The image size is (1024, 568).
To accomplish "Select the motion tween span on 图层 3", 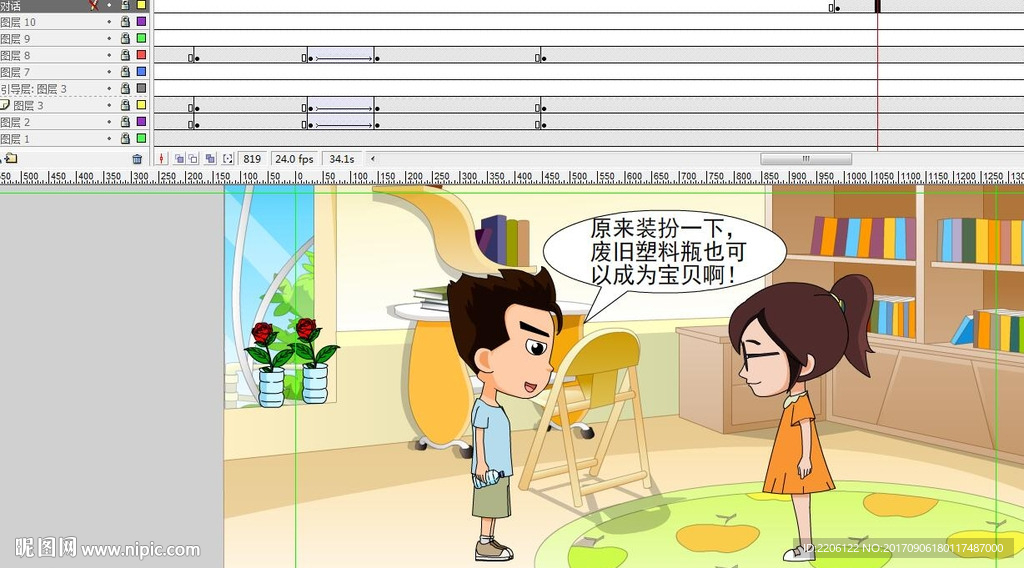I will [x=340, y=105].
